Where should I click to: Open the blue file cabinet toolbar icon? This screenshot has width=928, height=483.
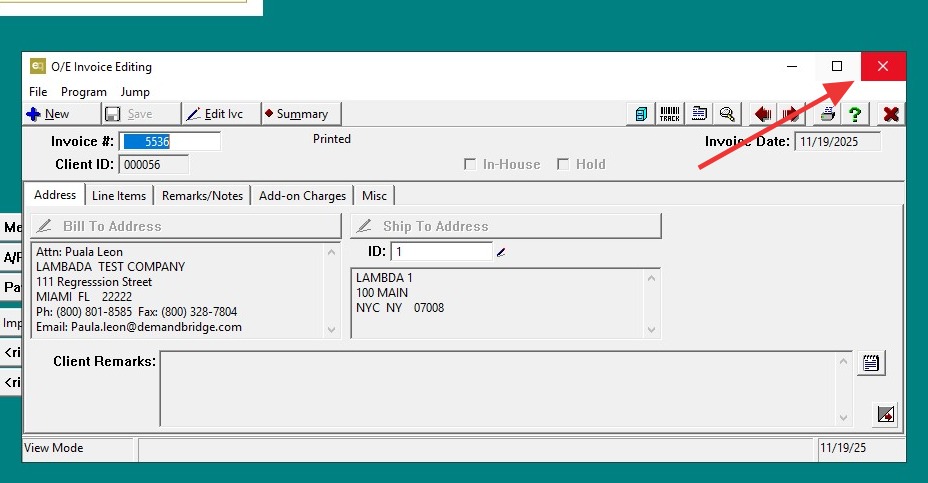coord(641,114)
